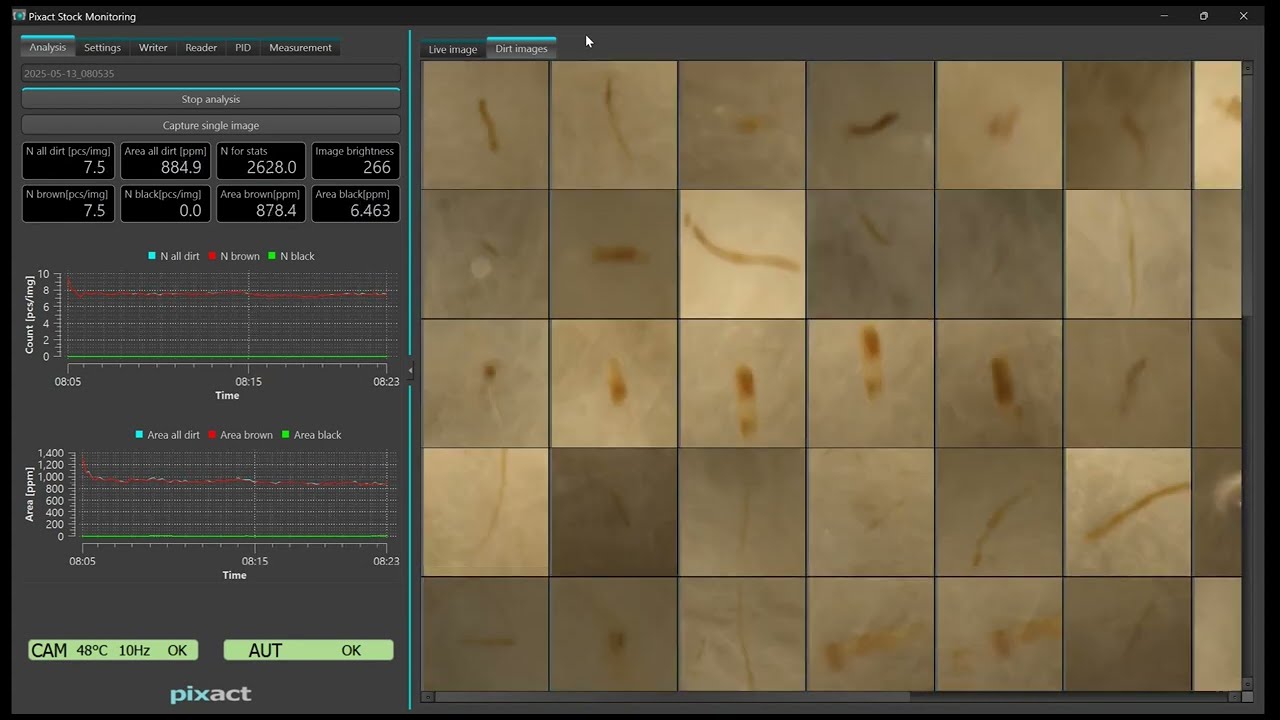Toggle N brown legend swatch
The width and height of the screenshot is (1280, 720).
[210, 256]
